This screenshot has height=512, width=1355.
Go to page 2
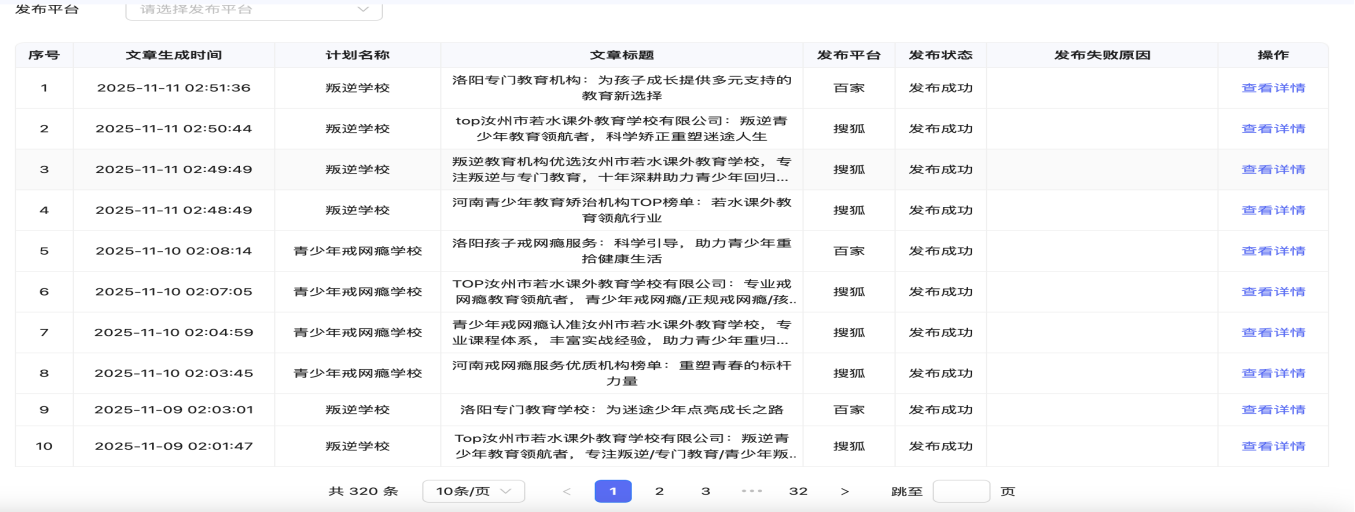659,491
